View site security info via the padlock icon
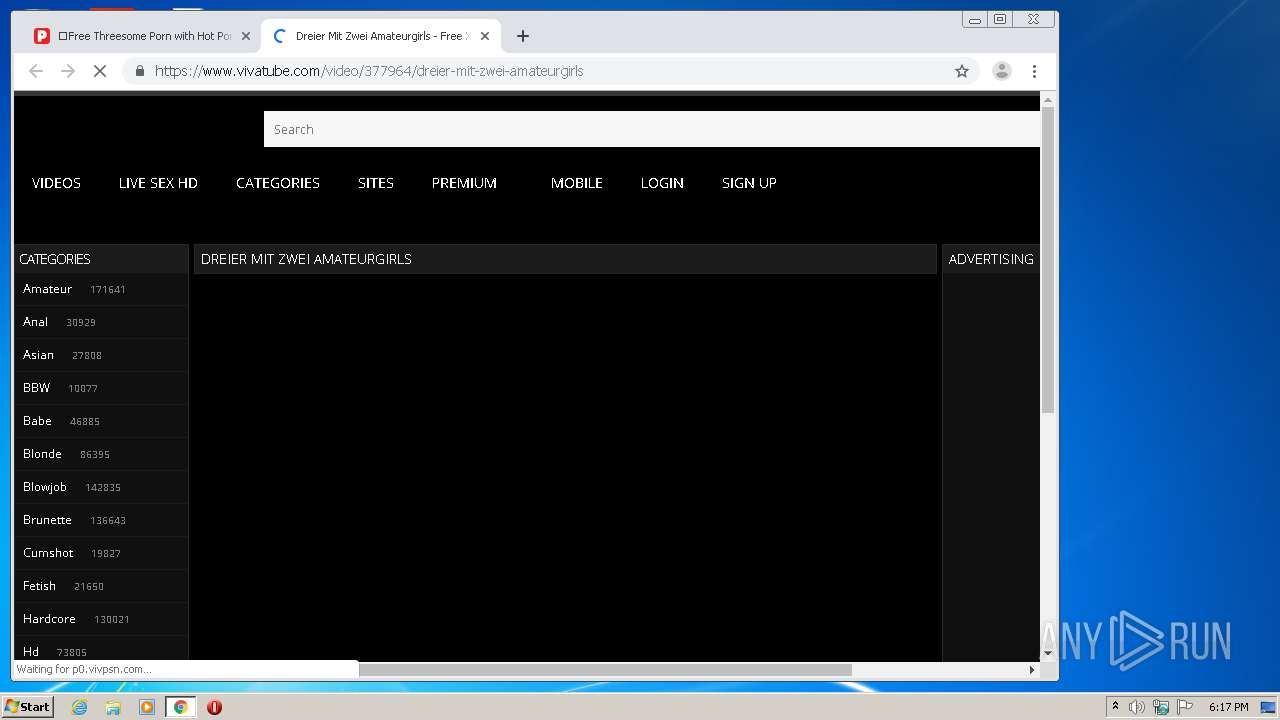Image resolution: width=1280 pixels, height=720 pixels. point(139,71)
